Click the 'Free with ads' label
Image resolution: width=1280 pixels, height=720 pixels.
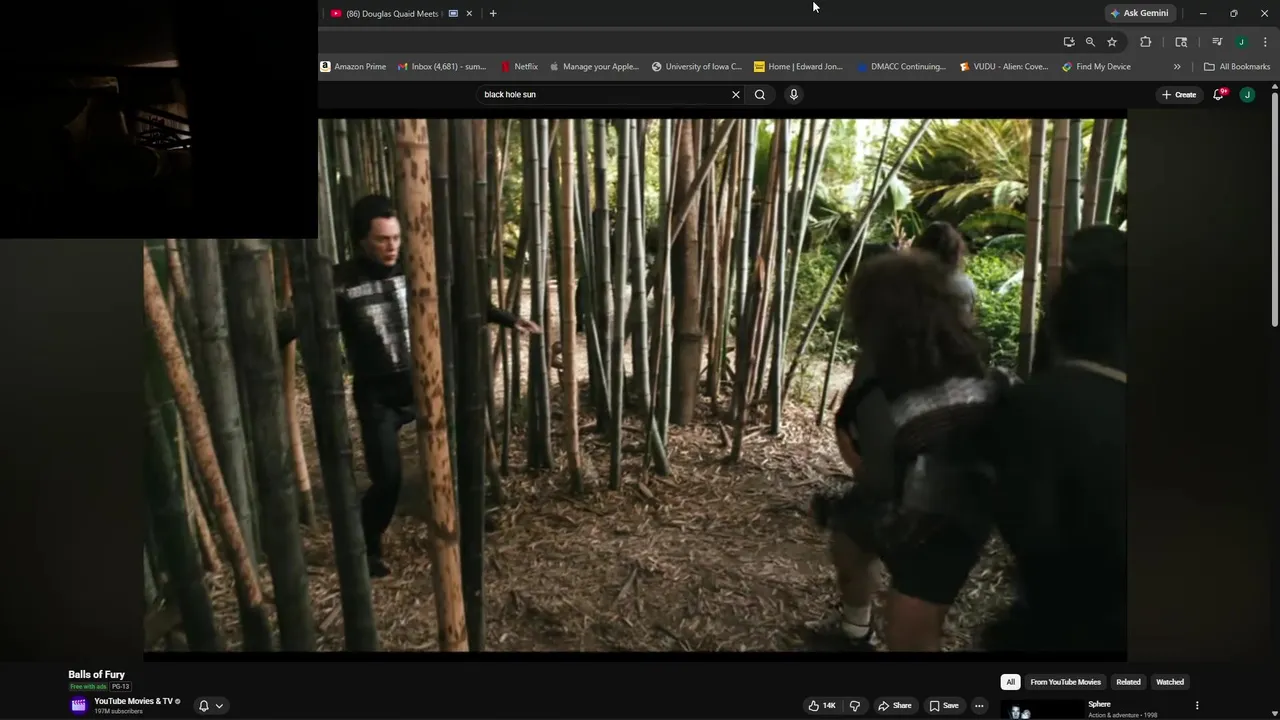[x=88, y=687]
